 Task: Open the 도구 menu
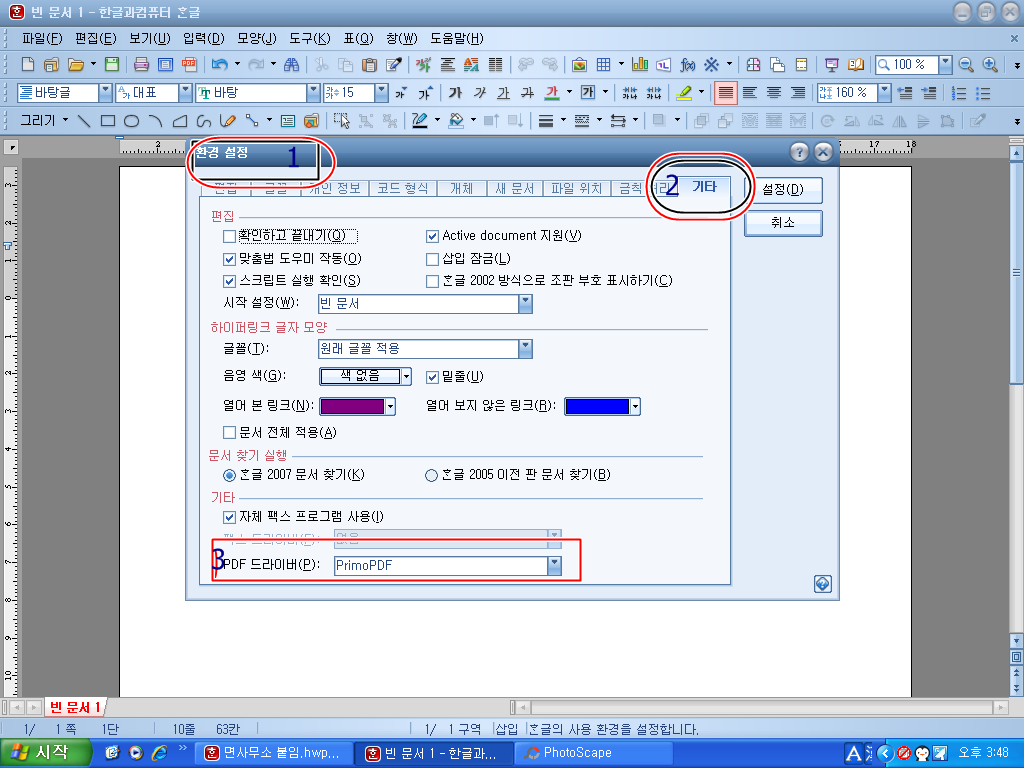pos(309,38)
